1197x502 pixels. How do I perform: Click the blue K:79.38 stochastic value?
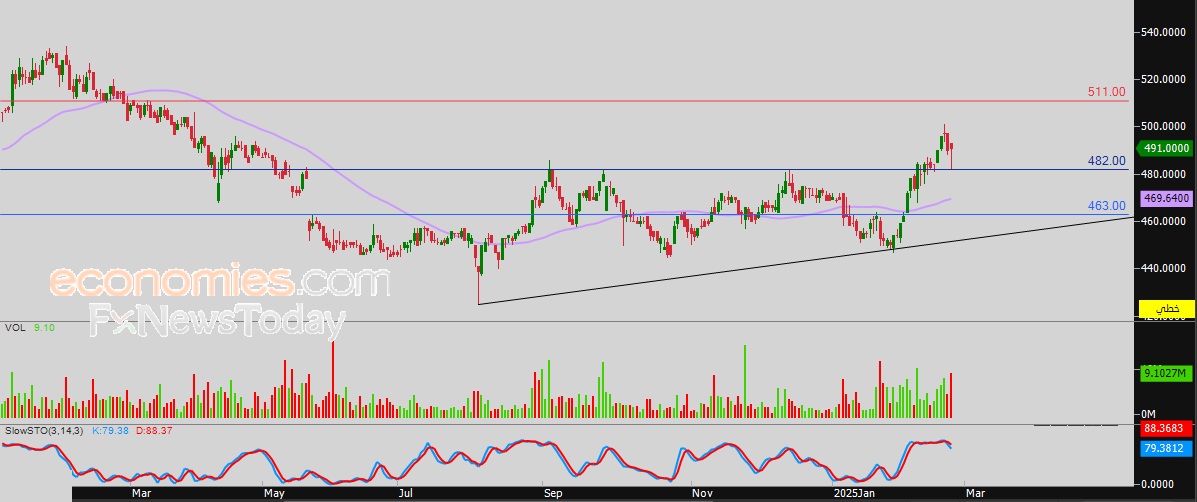click(x=110, y=430)
